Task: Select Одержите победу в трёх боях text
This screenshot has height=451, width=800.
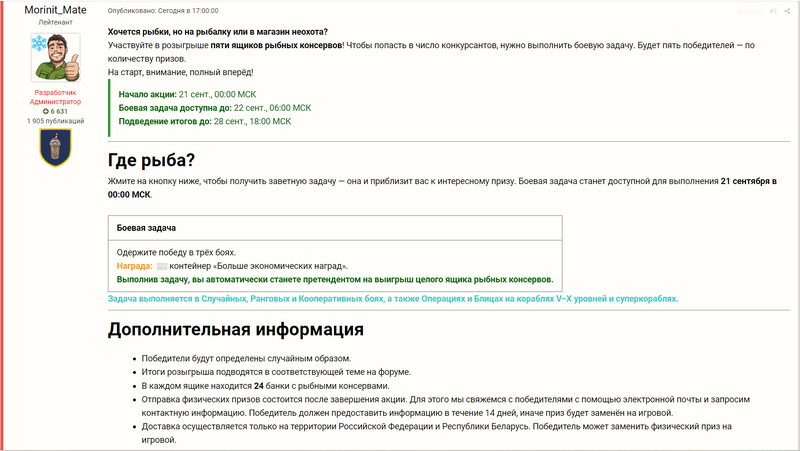Action: pos(176,253)
